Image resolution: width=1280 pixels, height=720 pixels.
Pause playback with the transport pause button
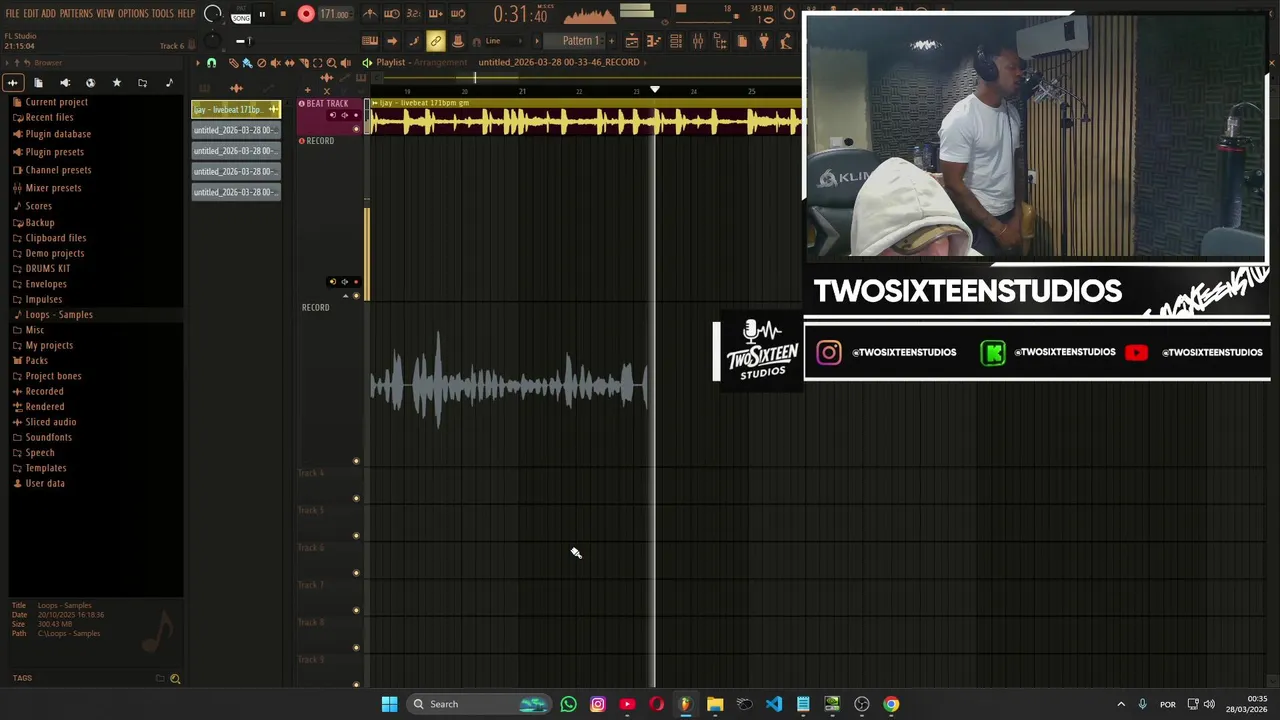tap(262, 14)
